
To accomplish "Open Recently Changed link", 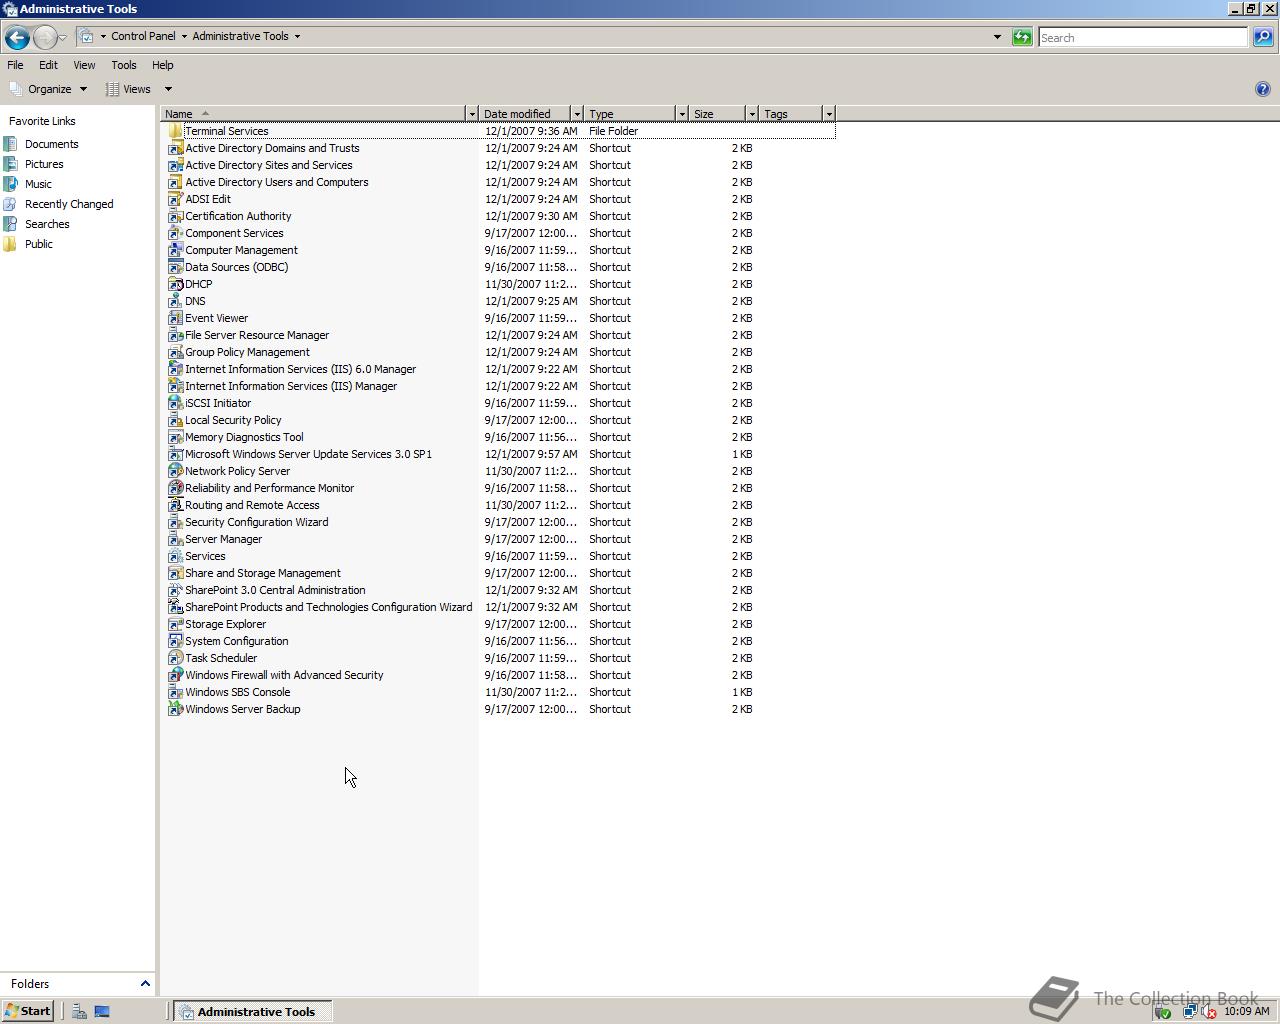I will tap(69, 204).
